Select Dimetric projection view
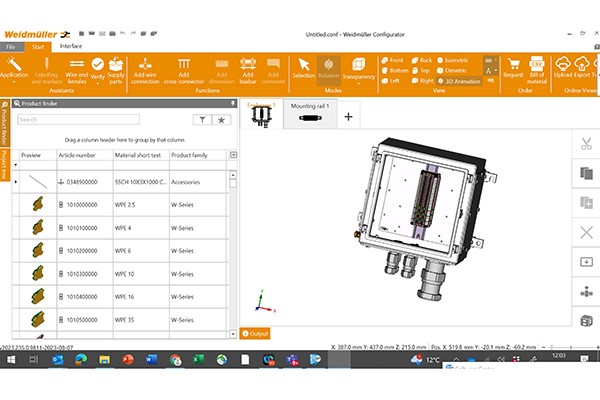This screenshot has width=600, height=400. [452, 70]
